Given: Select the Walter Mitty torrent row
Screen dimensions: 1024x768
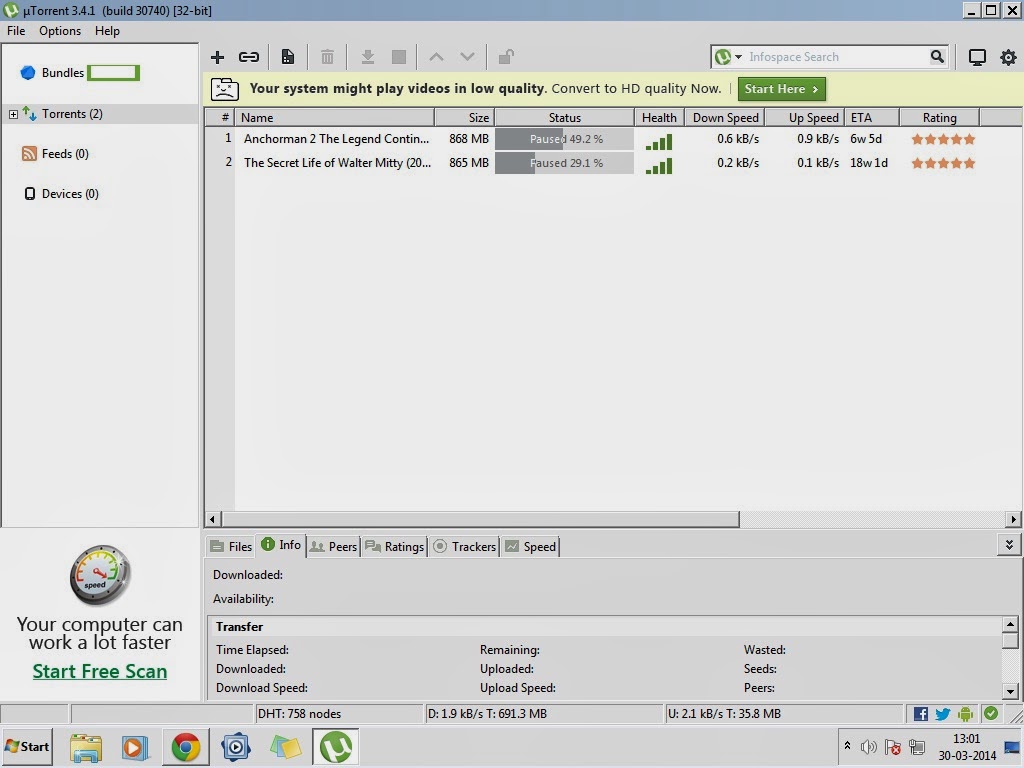Looking at the screenshot, I should tap(340, 162).
